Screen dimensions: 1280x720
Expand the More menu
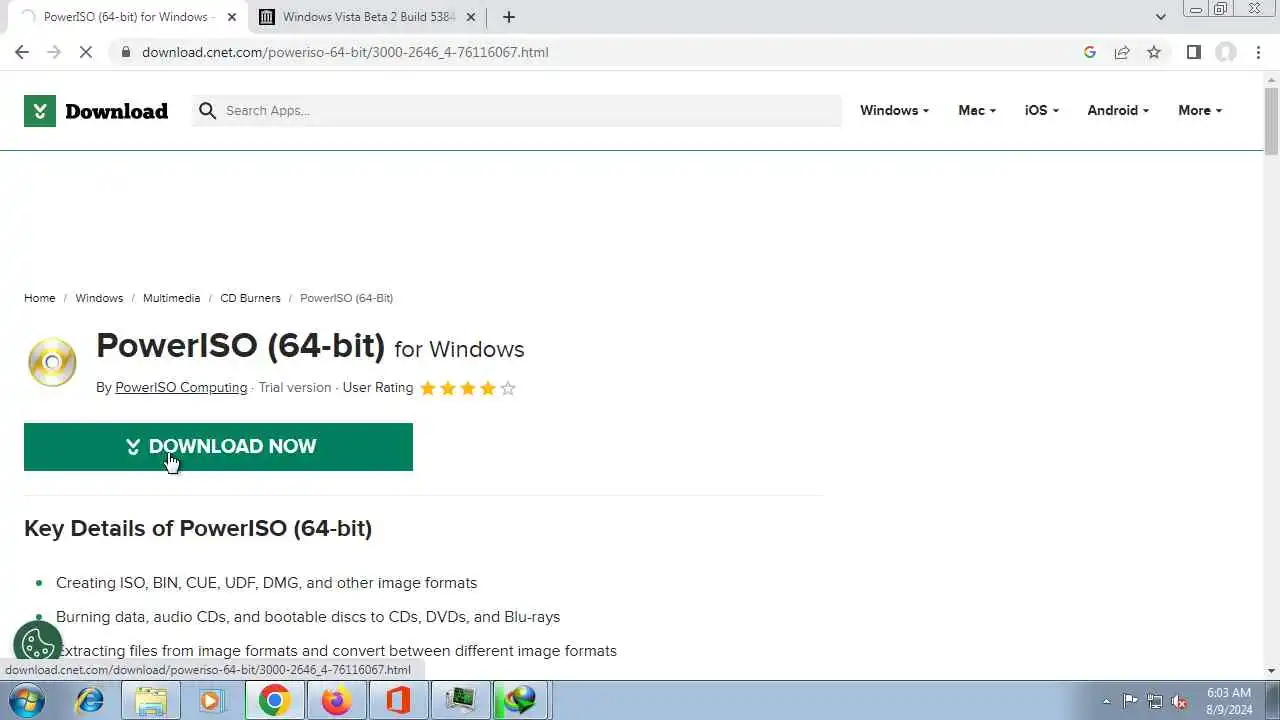click(x=1200, y=110)
